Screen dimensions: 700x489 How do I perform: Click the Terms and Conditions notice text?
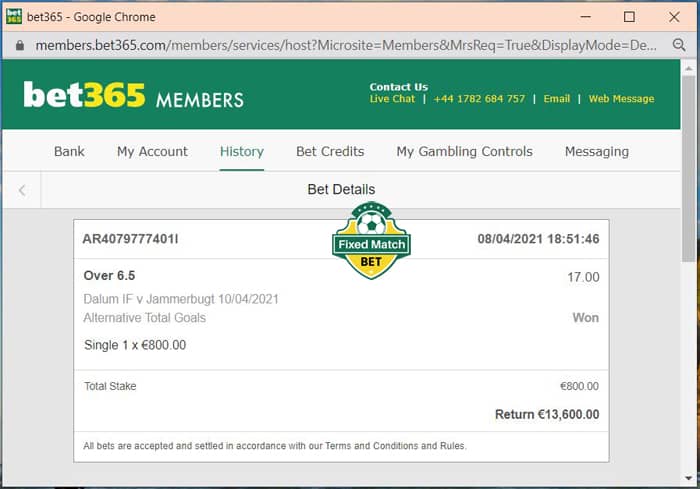coord(275,446)
